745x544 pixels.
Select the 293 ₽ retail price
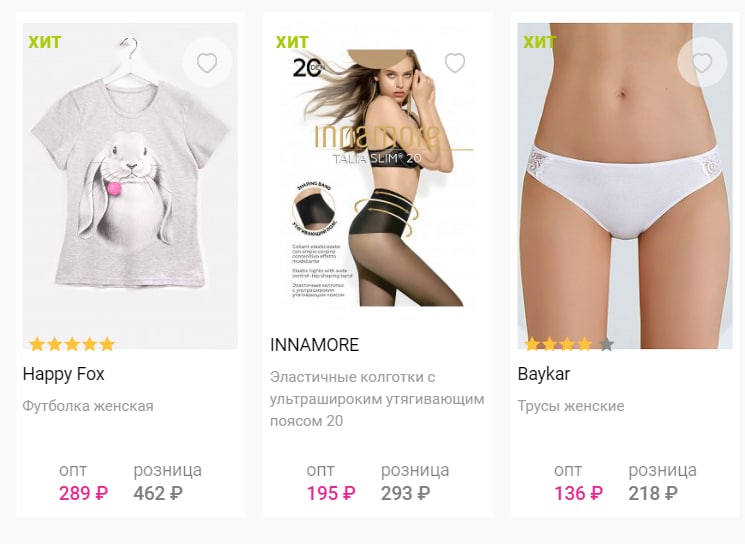tap(406, 494)
